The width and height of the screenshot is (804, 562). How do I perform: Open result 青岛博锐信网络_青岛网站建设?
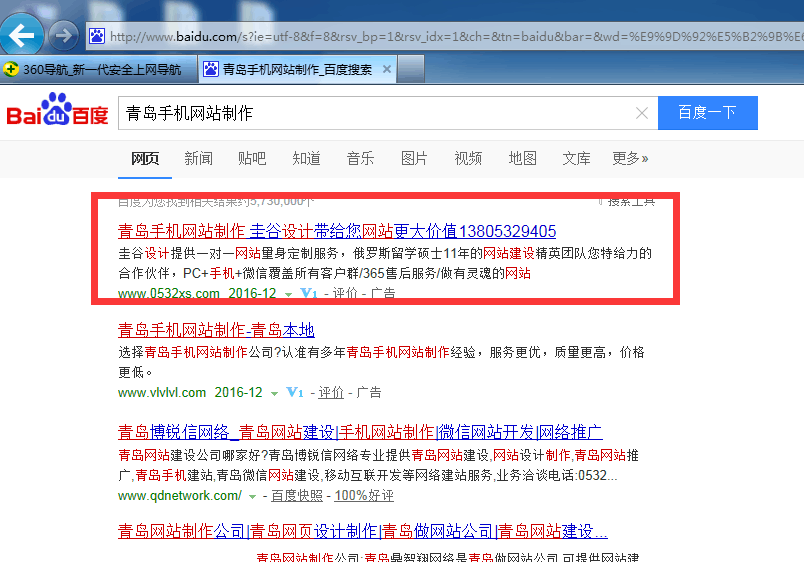coord(360,432)
